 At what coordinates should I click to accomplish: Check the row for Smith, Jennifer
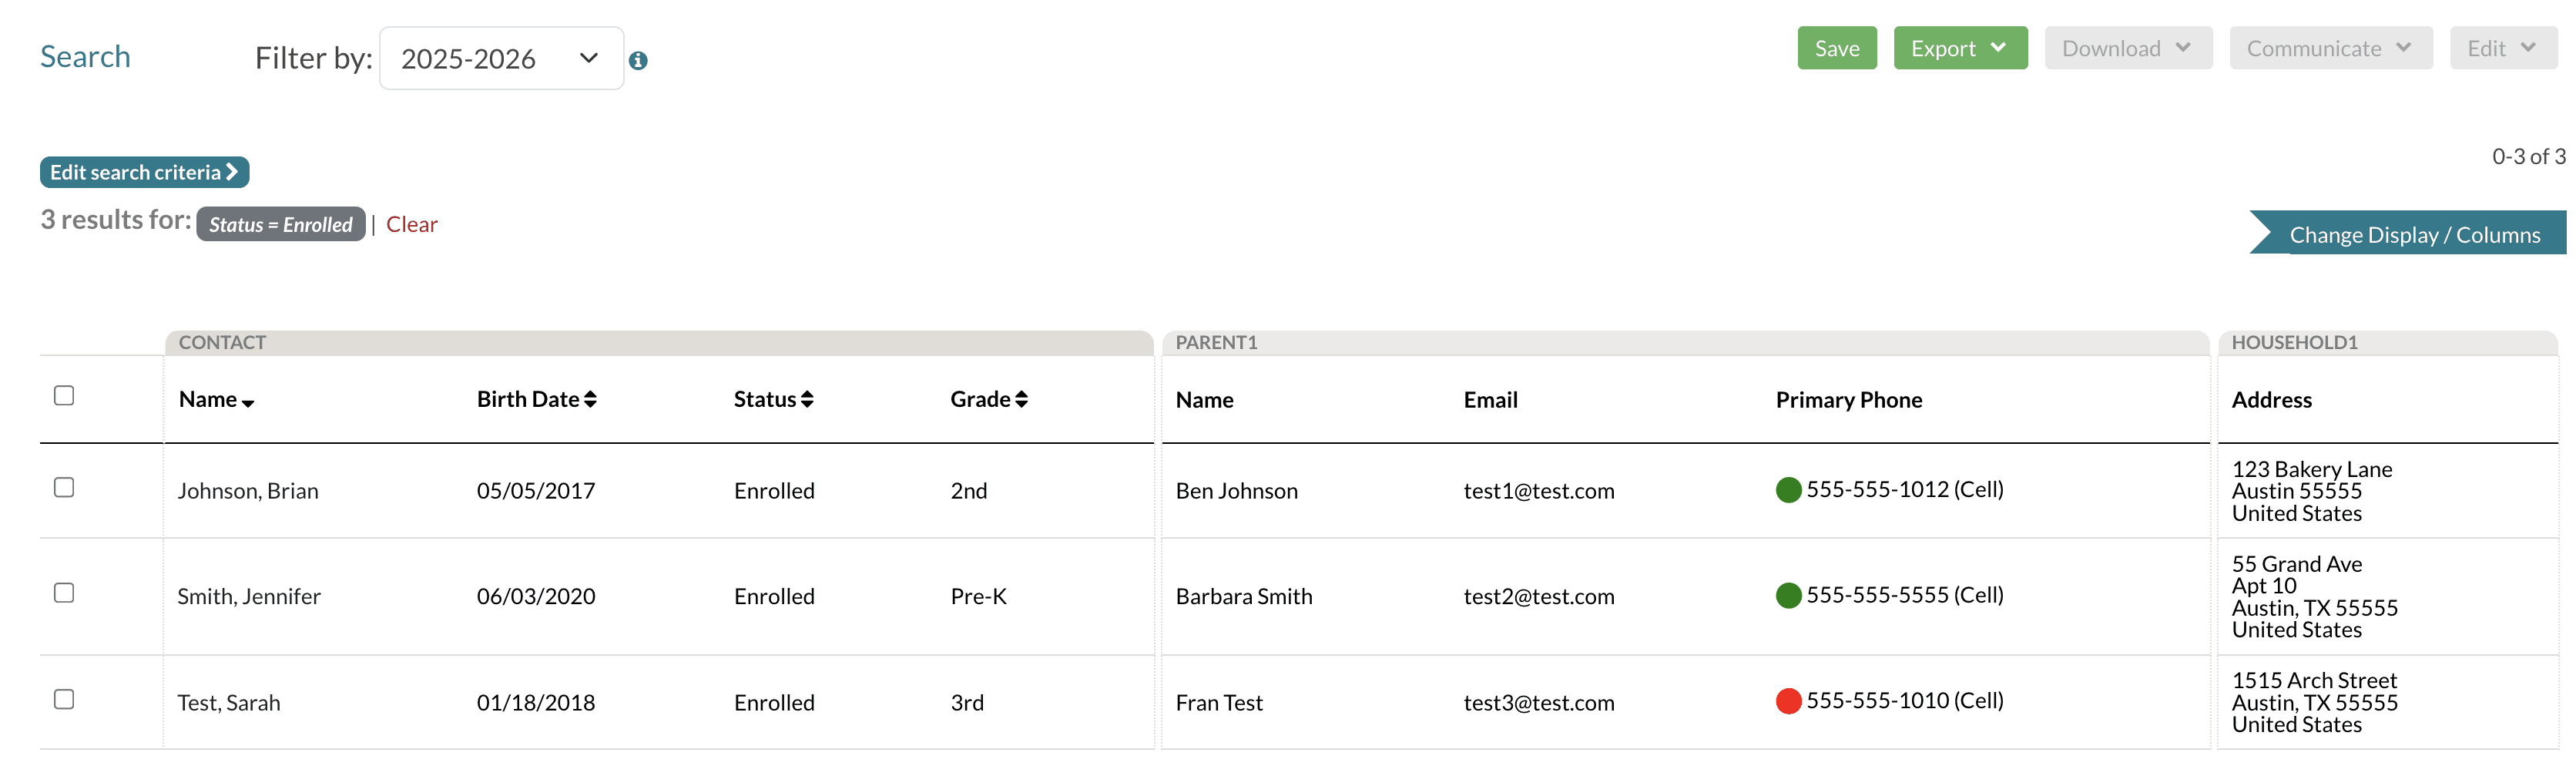[x=64, y=593]
